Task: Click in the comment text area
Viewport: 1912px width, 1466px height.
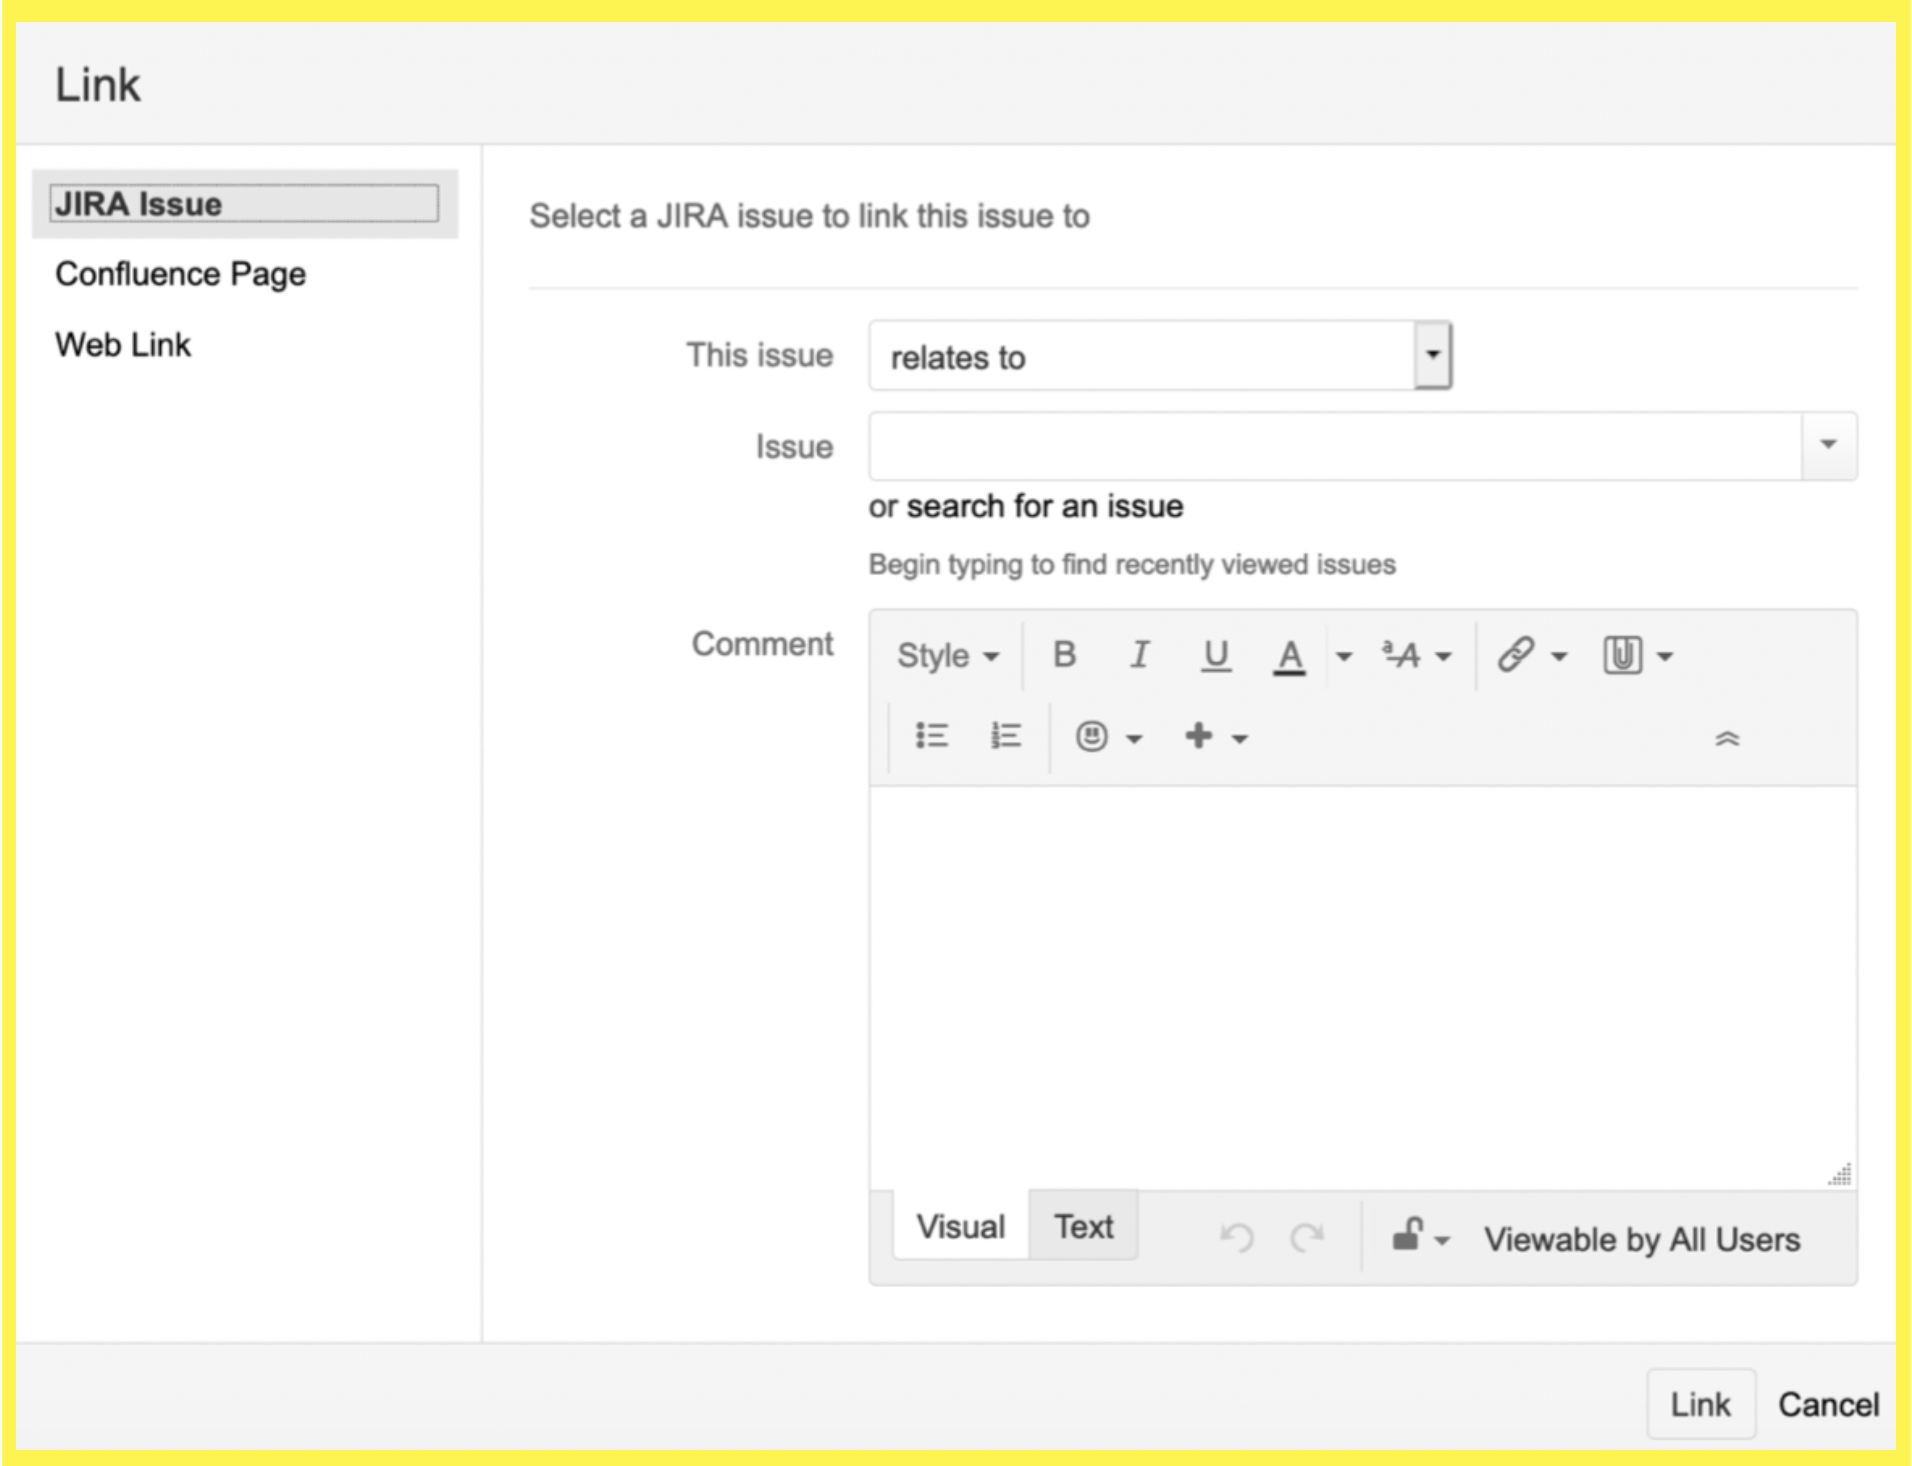Action: [x=1363, y=987]
